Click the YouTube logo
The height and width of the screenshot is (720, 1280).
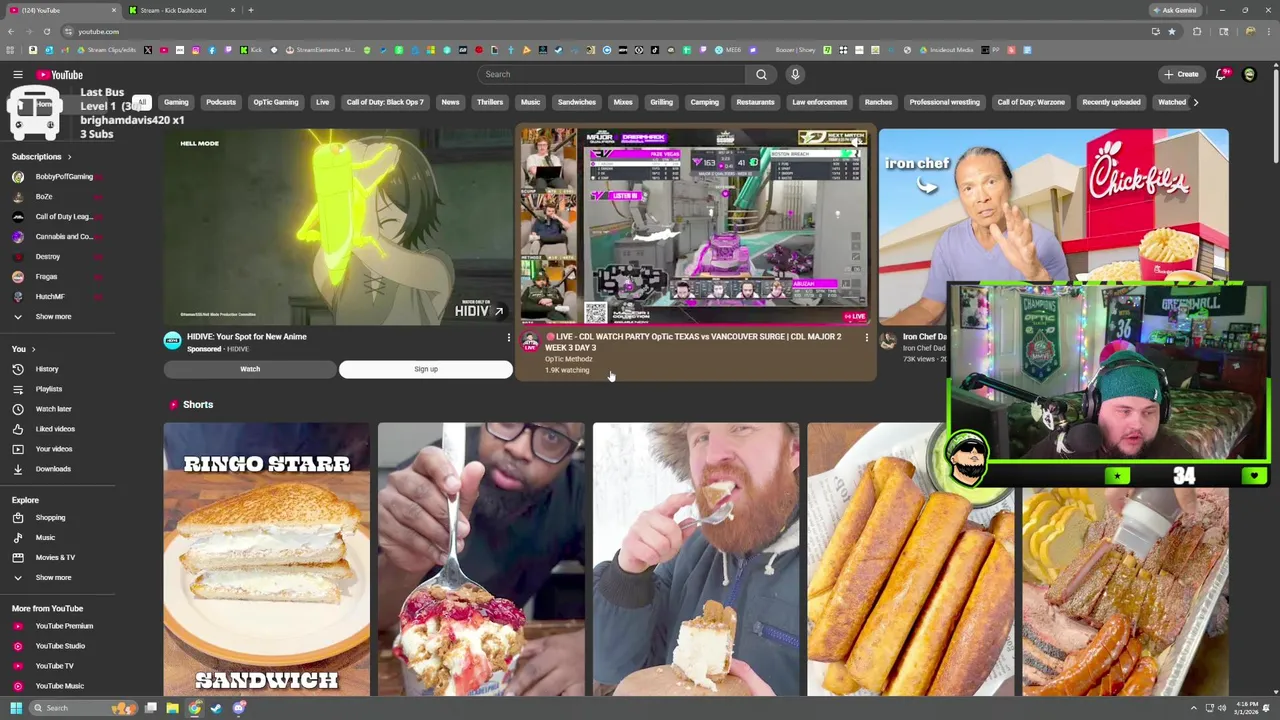[x=60, y=75]
